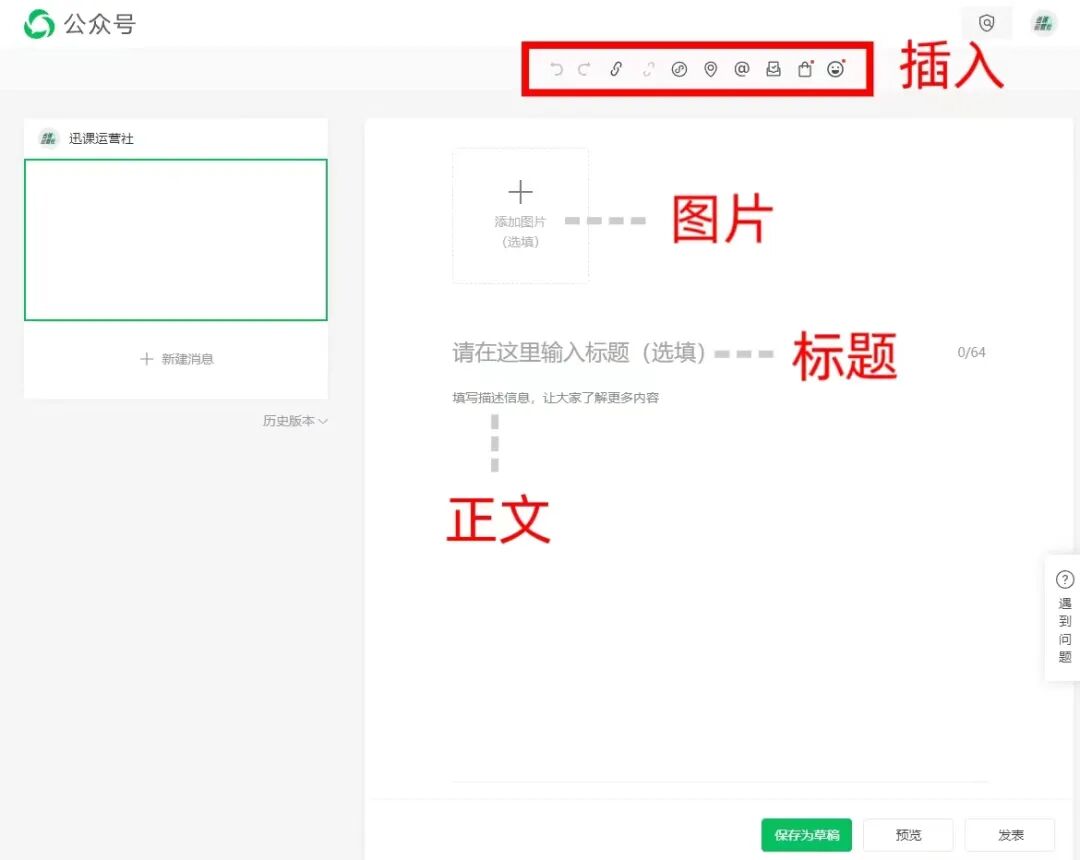
Task: Click the shopping bag product insert icon
Action: click(x=805, y=69)
